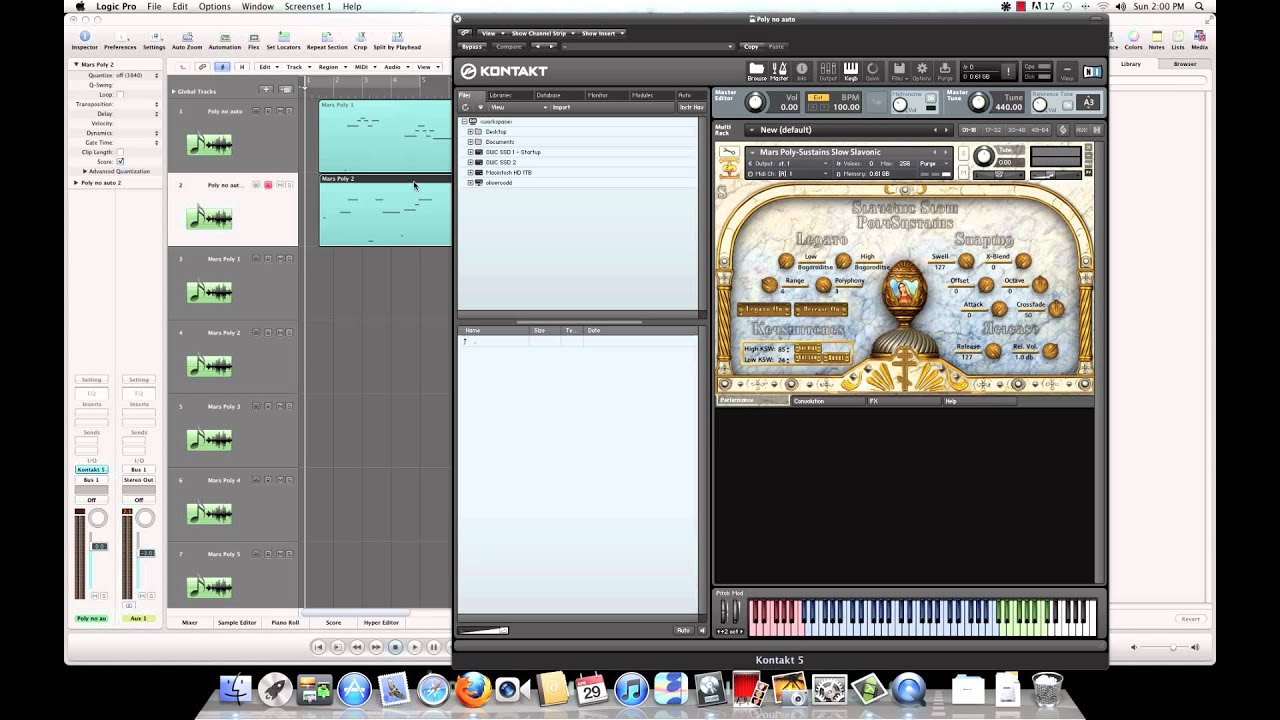
Task: Open Firefox from the Dock
Action: (x=472, y=689)
